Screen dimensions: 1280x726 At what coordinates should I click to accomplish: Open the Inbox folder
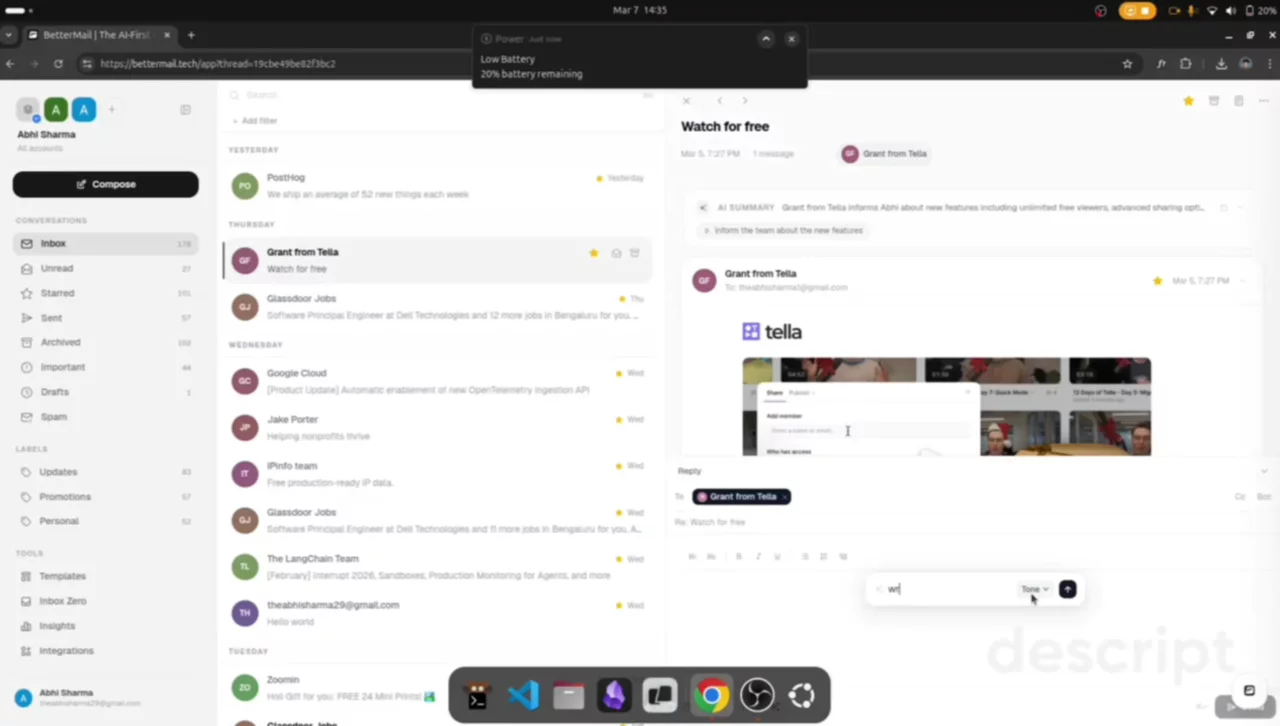pyautogui.click(x=105, y=244)
